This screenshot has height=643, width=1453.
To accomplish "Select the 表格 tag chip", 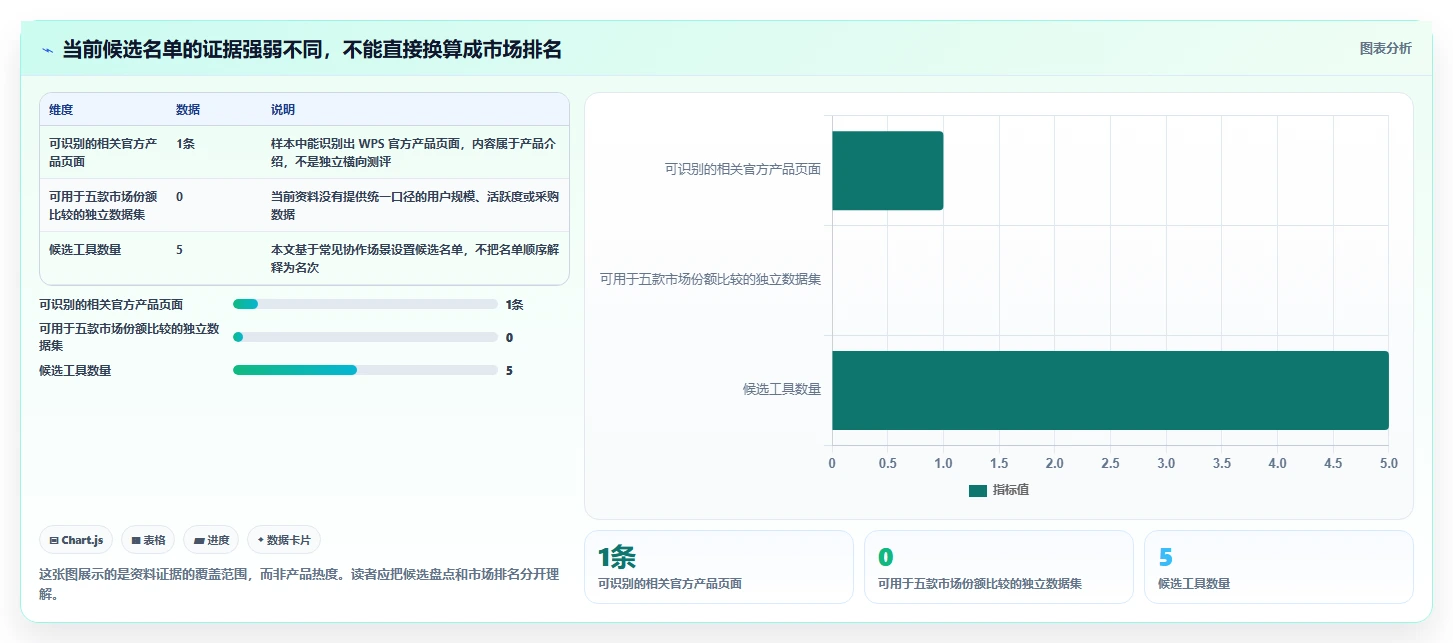I will point(148,540).
